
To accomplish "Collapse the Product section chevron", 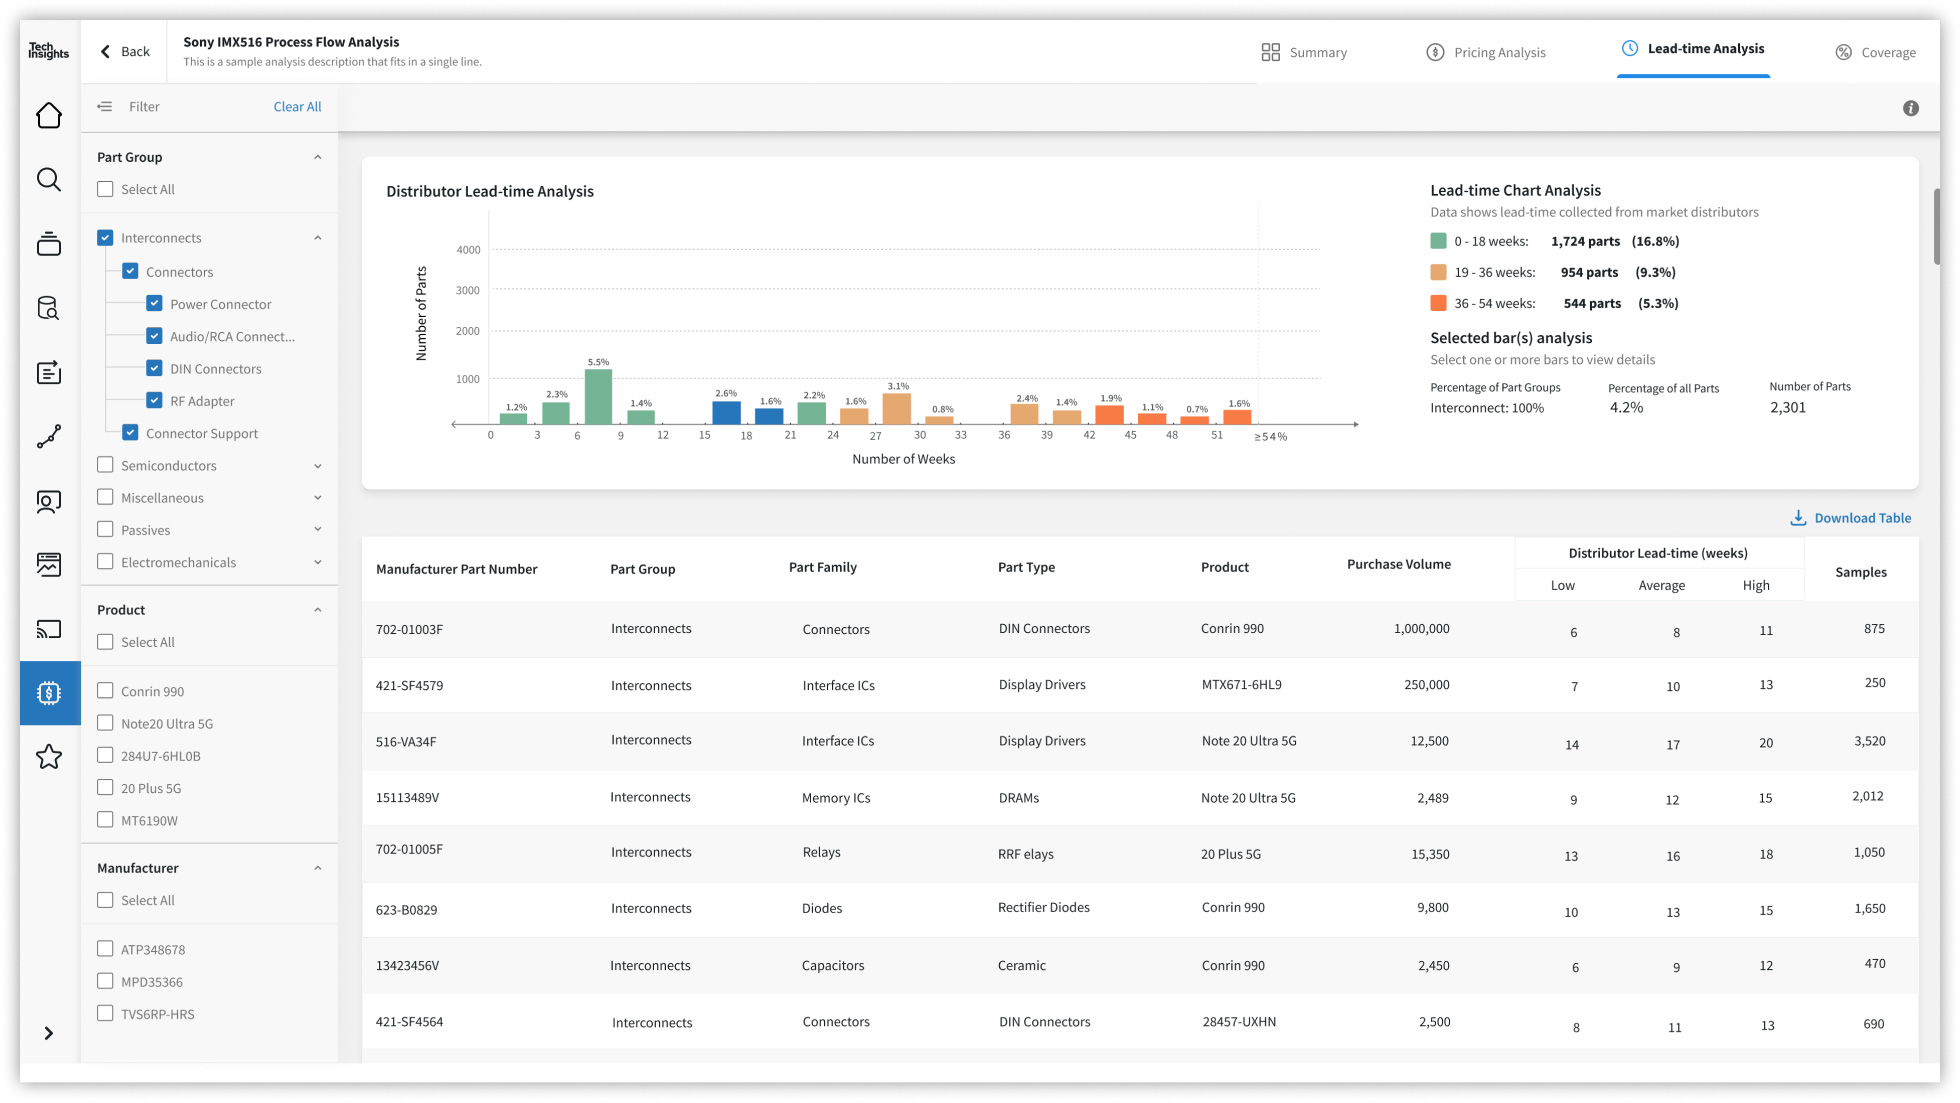I will [318, 610].
